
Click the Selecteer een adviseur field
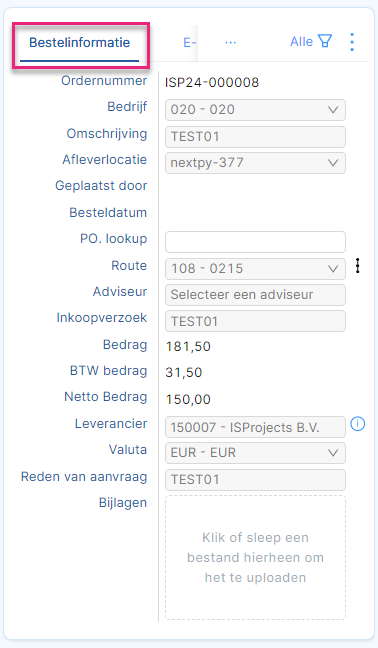[x=255, y=295]
